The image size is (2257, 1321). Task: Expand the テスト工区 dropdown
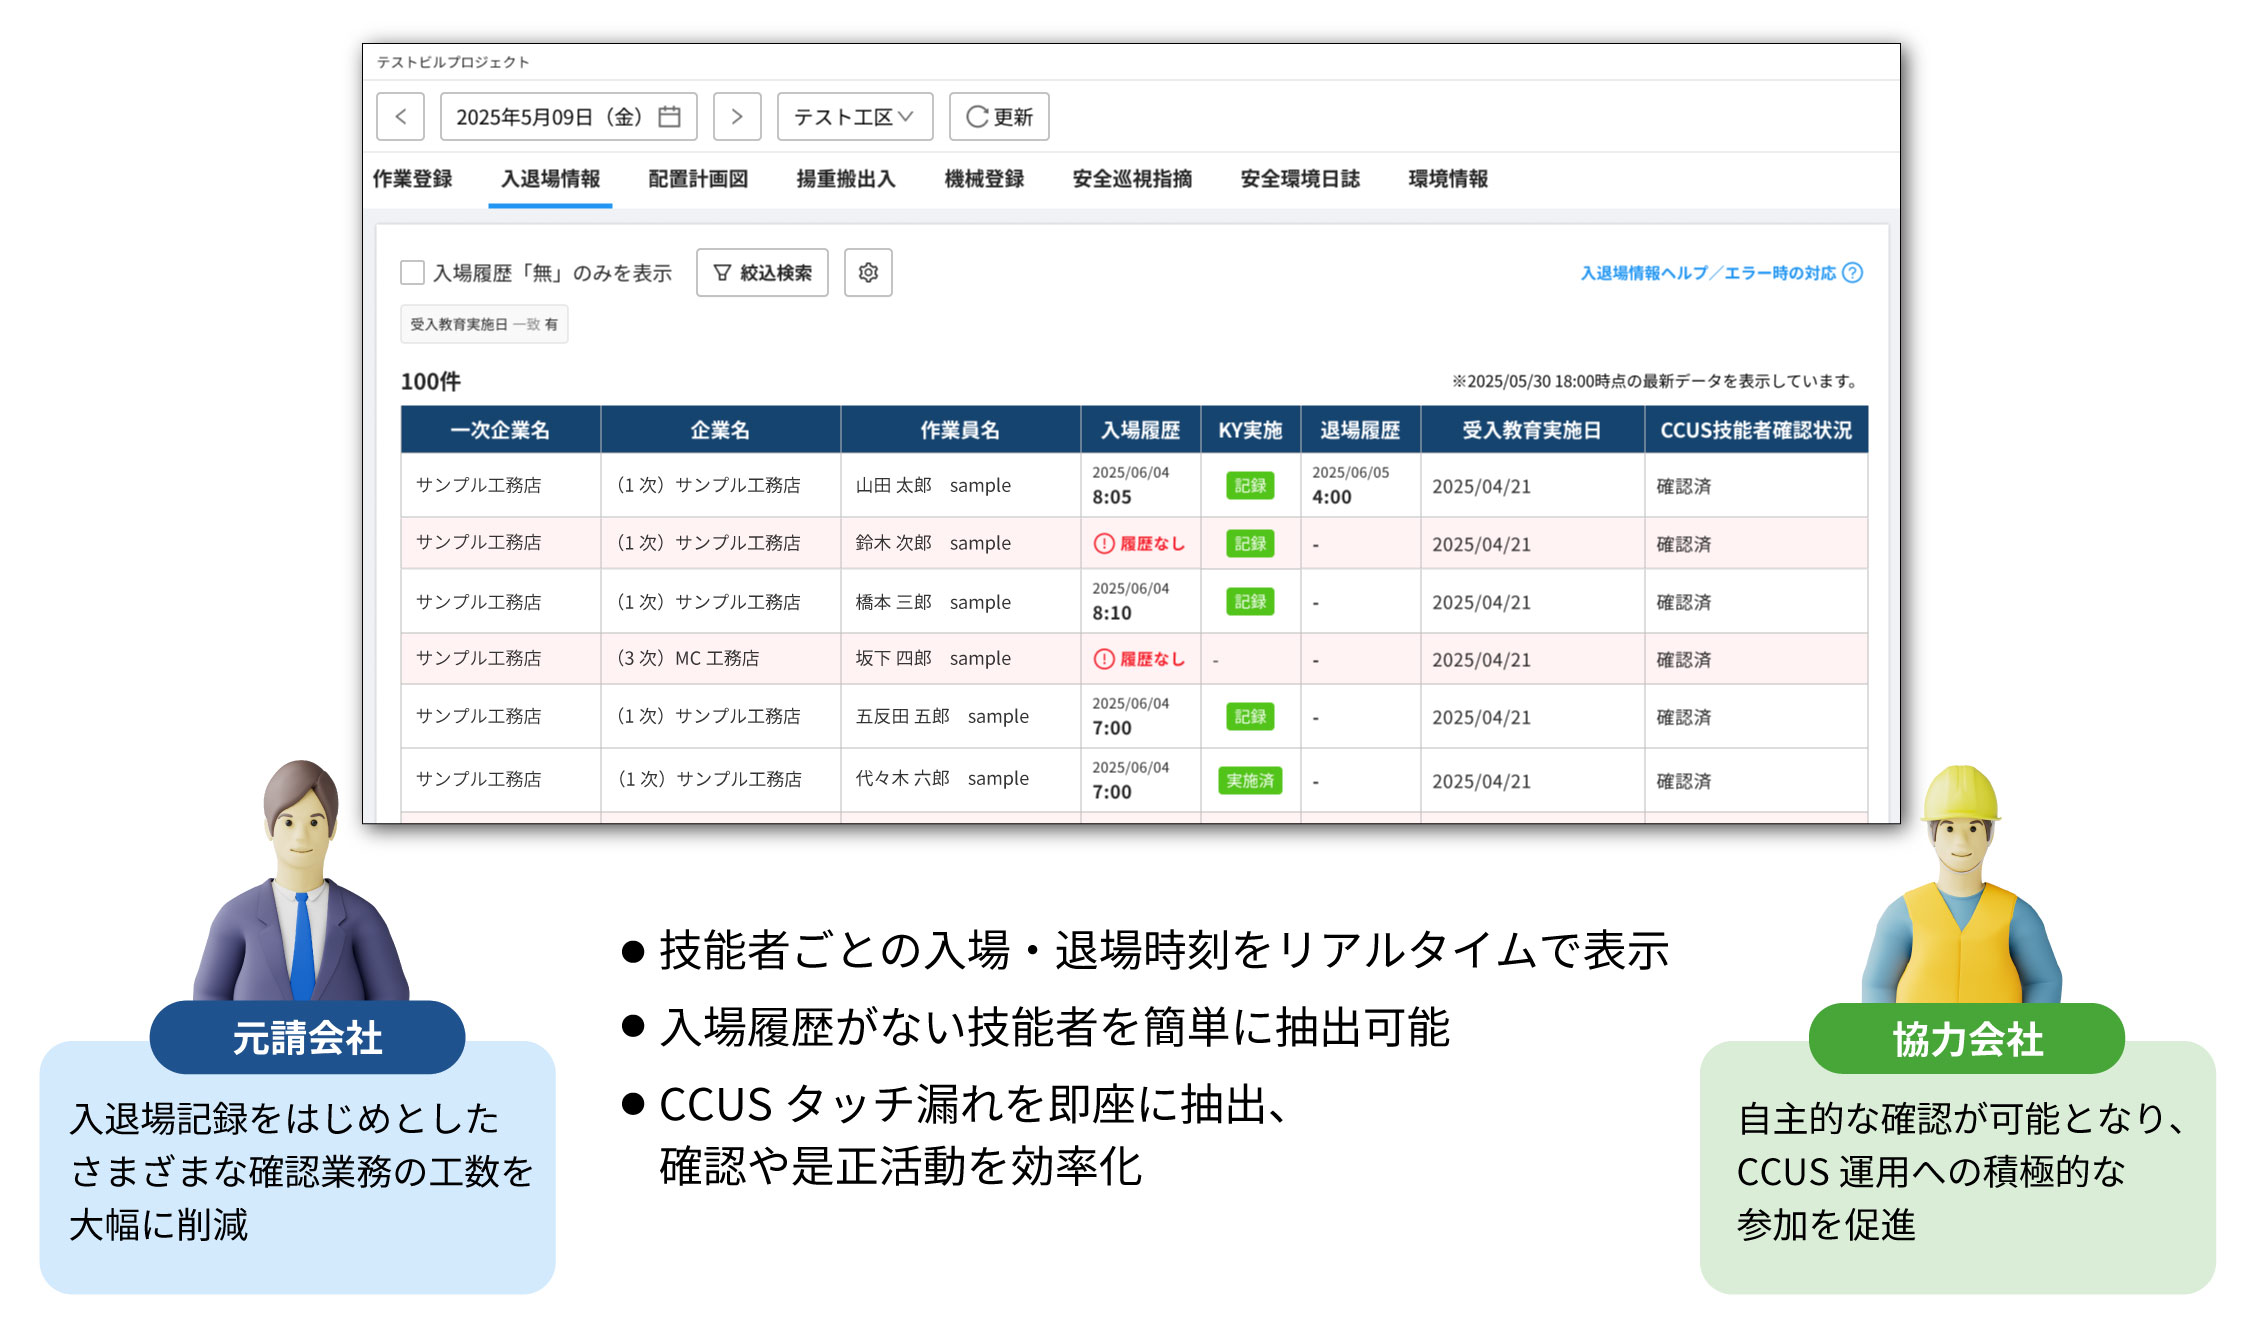point(854,117)
